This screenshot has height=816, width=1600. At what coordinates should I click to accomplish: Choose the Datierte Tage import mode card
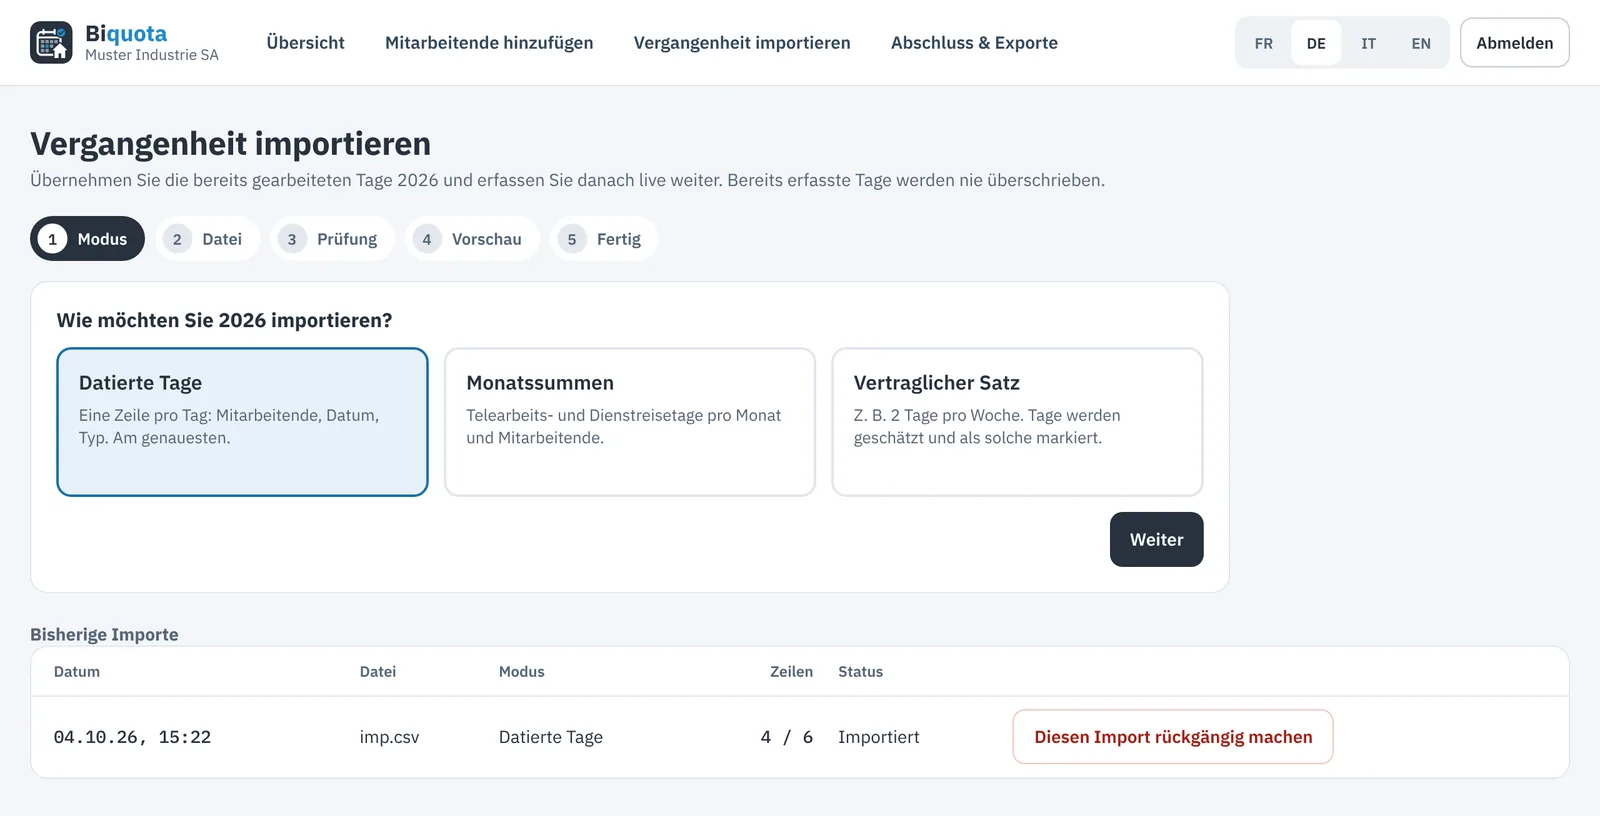pos(242,422)
